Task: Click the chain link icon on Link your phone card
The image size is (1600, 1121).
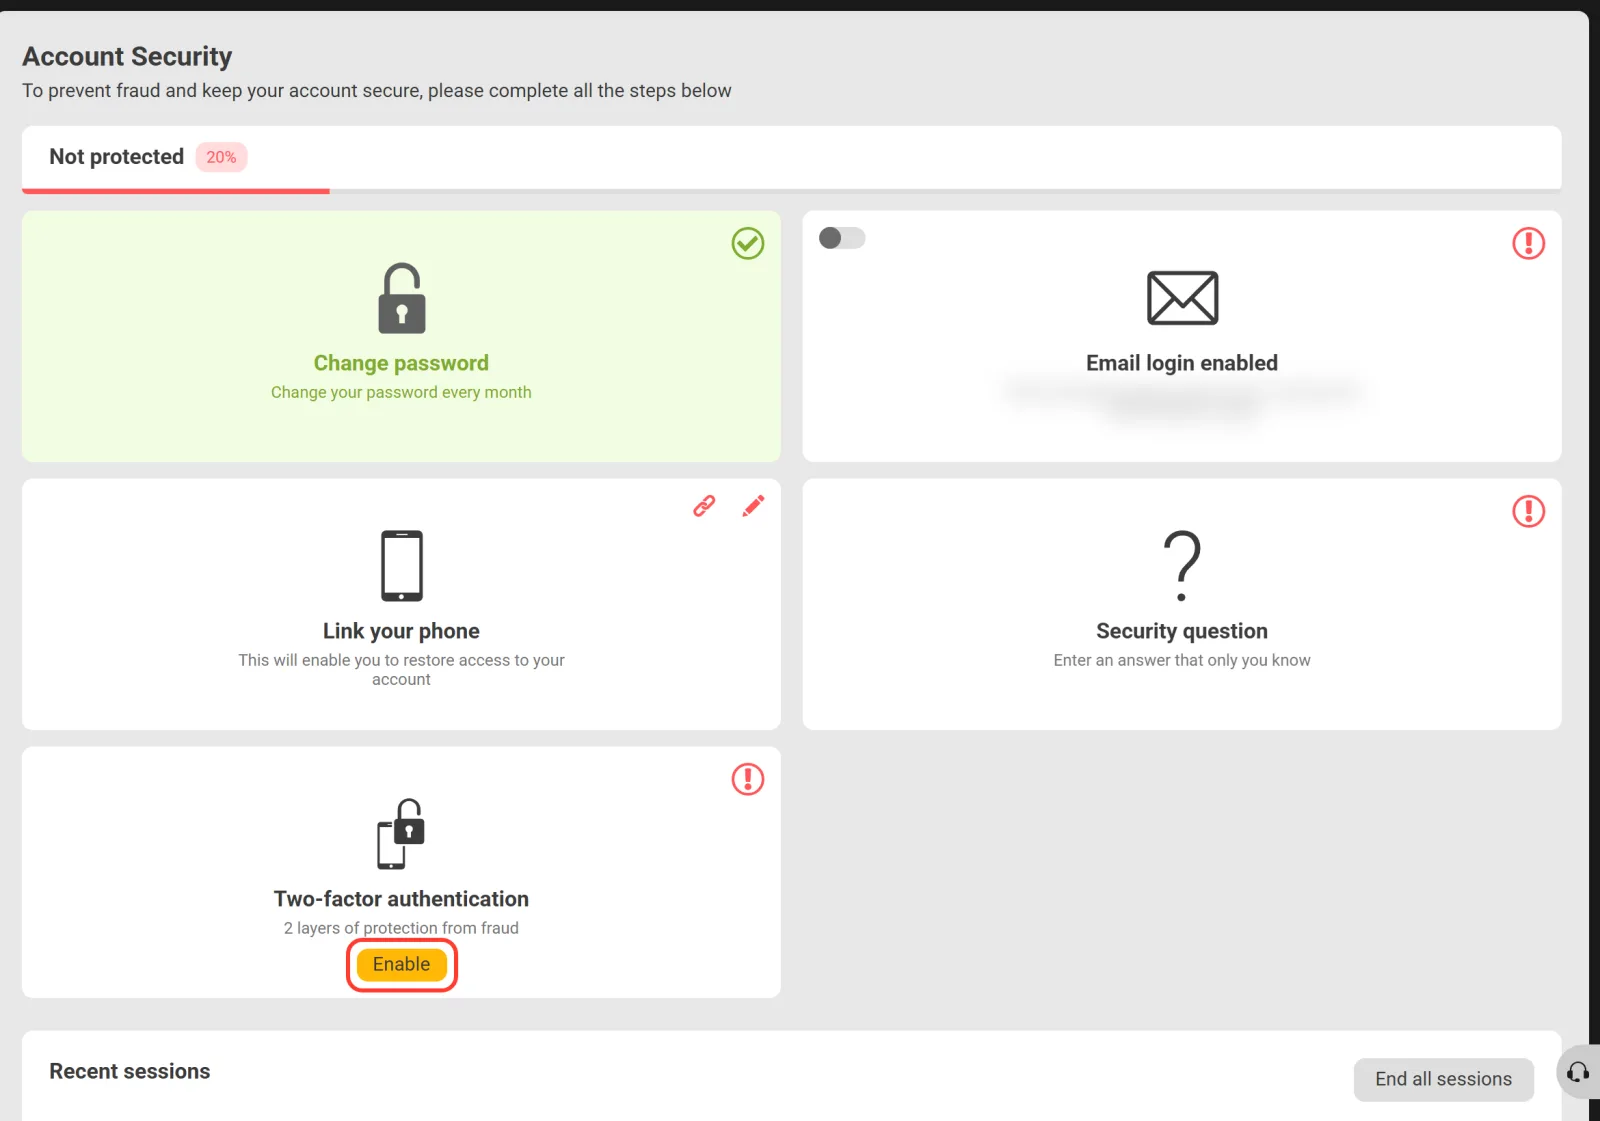Action: 704,506
